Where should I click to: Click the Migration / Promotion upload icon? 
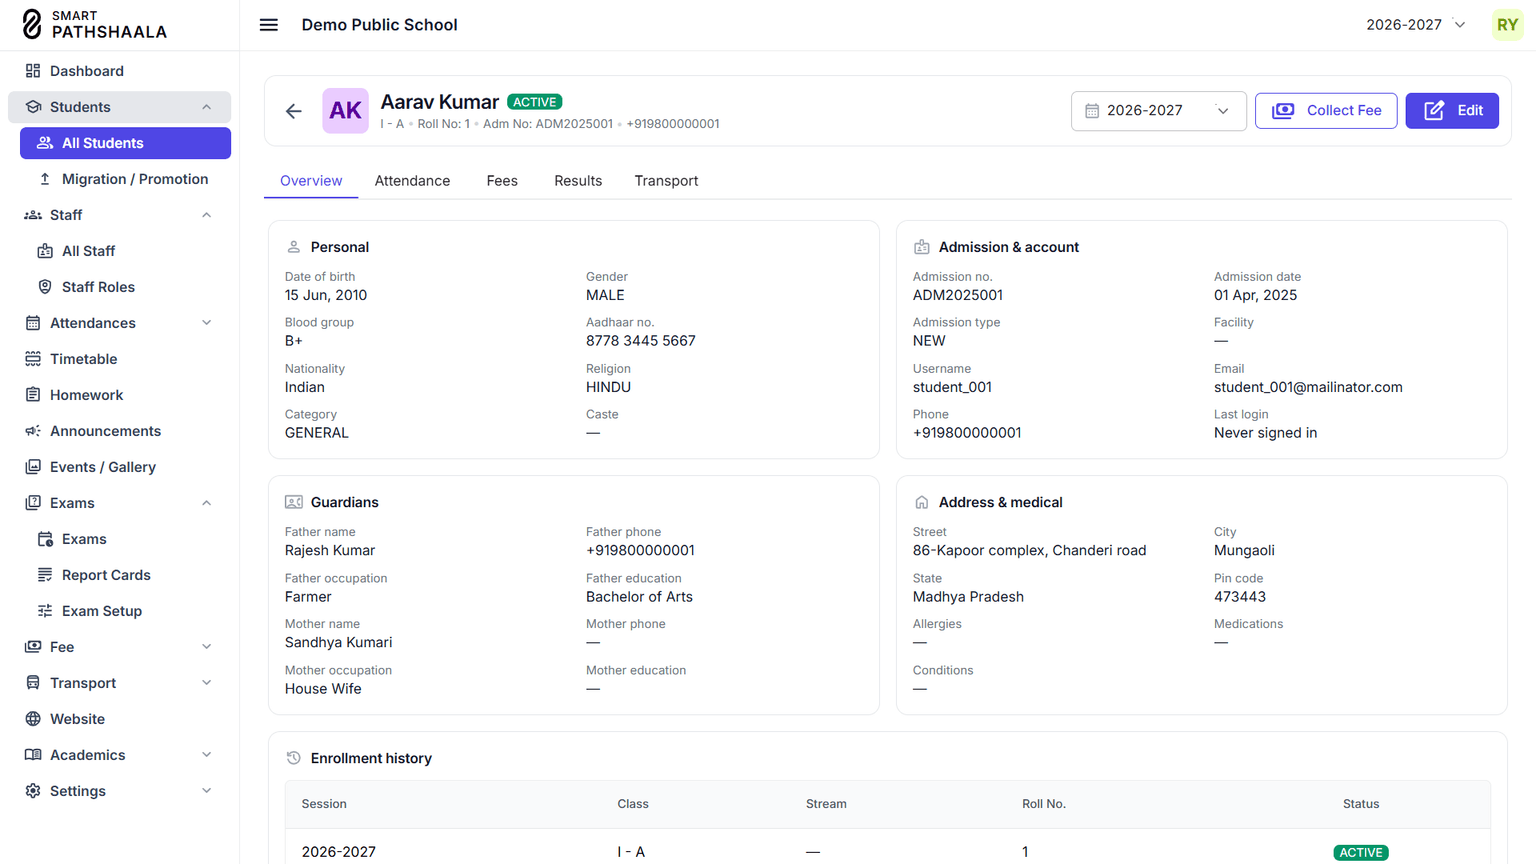coord(45,179)
